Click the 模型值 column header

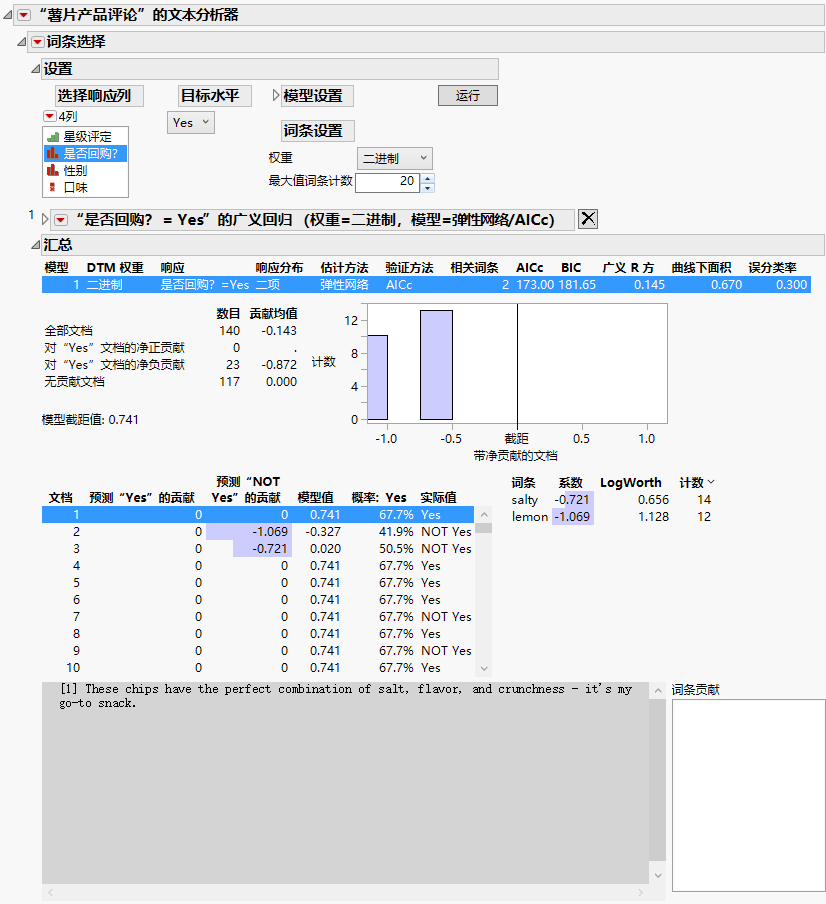(x=315, y=498)
